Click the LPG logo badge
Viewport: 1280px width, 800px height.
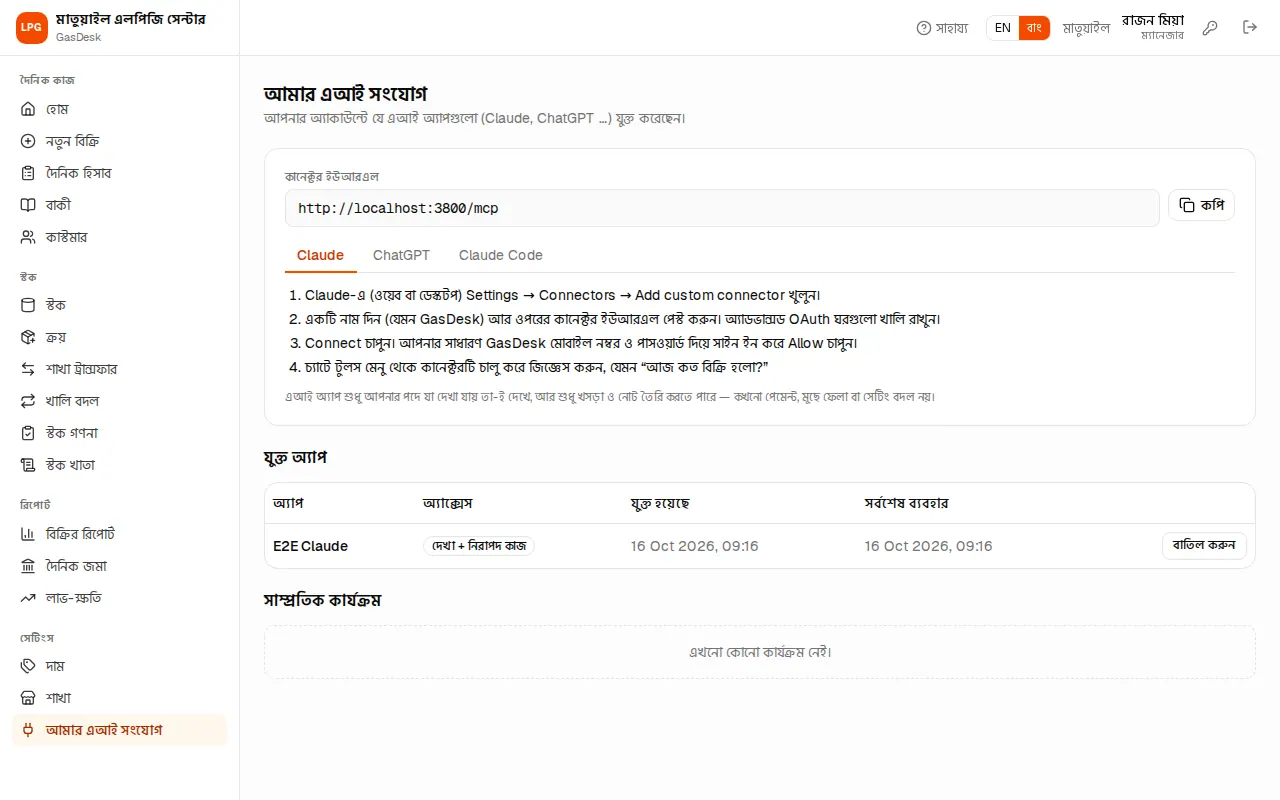click(x=32, y=28)
